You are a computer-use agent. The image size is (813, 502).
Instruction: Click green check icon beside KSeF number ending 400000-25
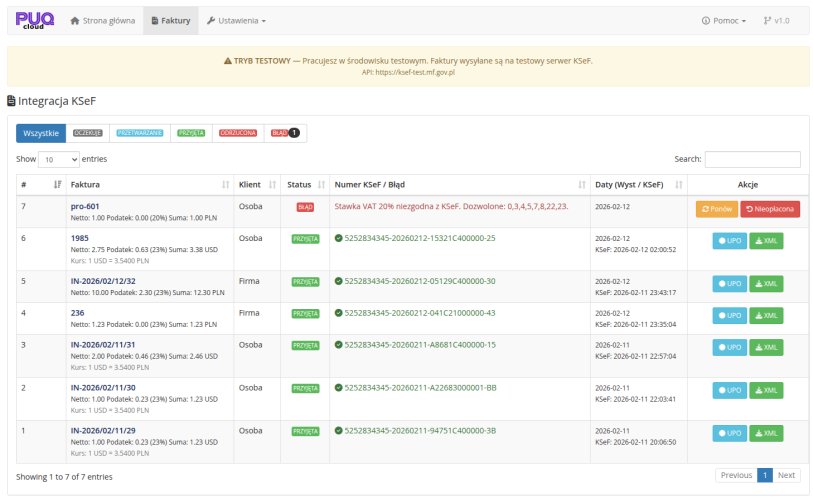(x=339, y=238)
